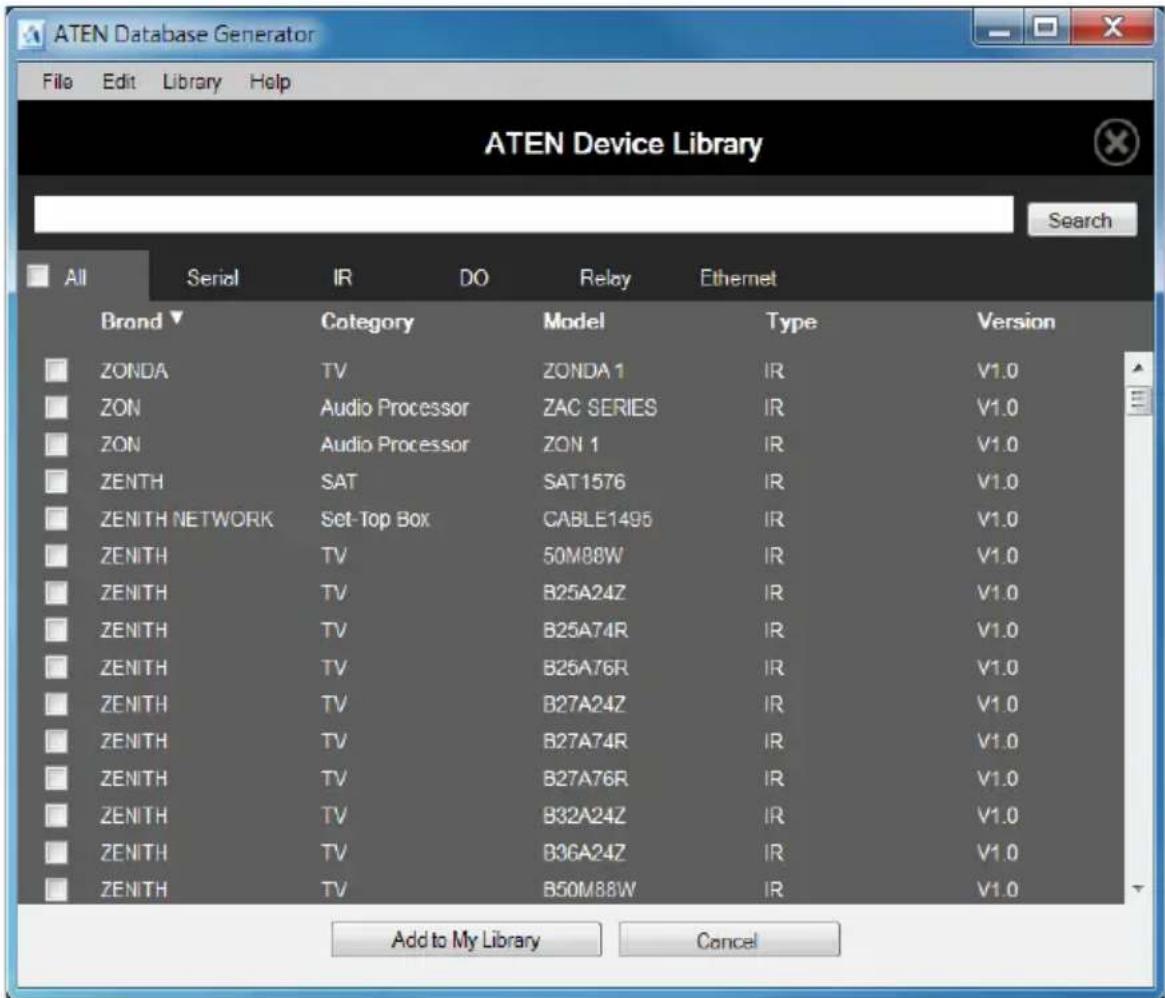Click scrollbar up arrow in device list
The height and width of the screenshot is (998, 1165).
point(1138,368)
